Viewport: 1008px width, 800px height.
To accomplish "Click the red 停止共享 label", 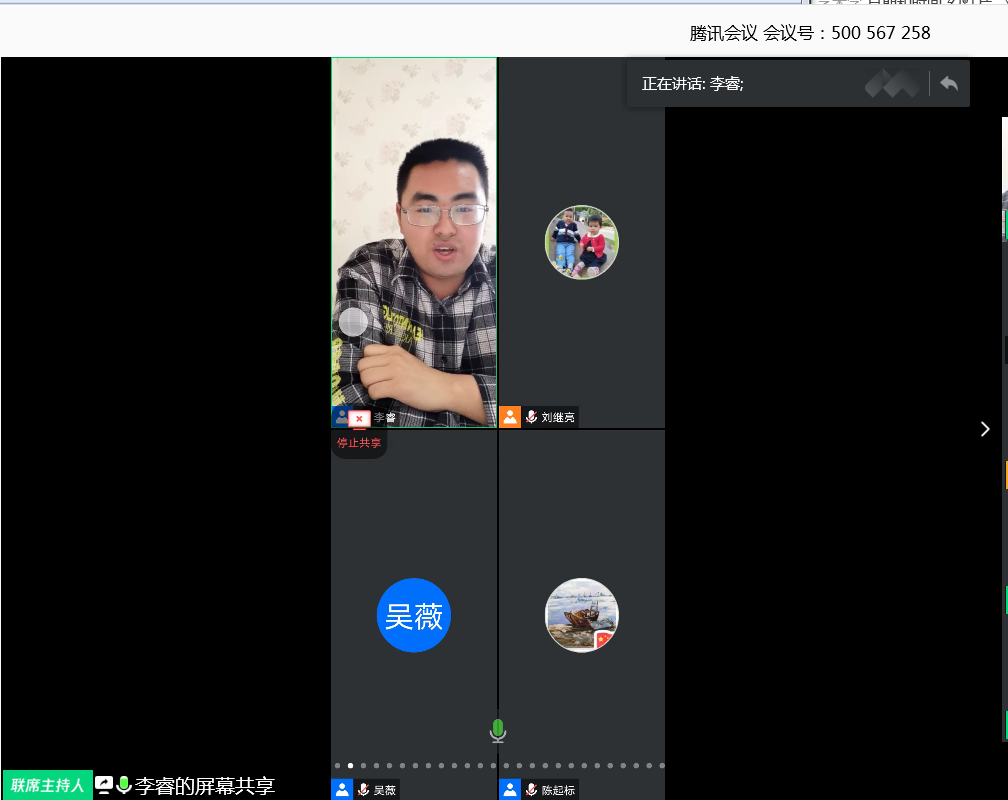I will click(359, 443).
